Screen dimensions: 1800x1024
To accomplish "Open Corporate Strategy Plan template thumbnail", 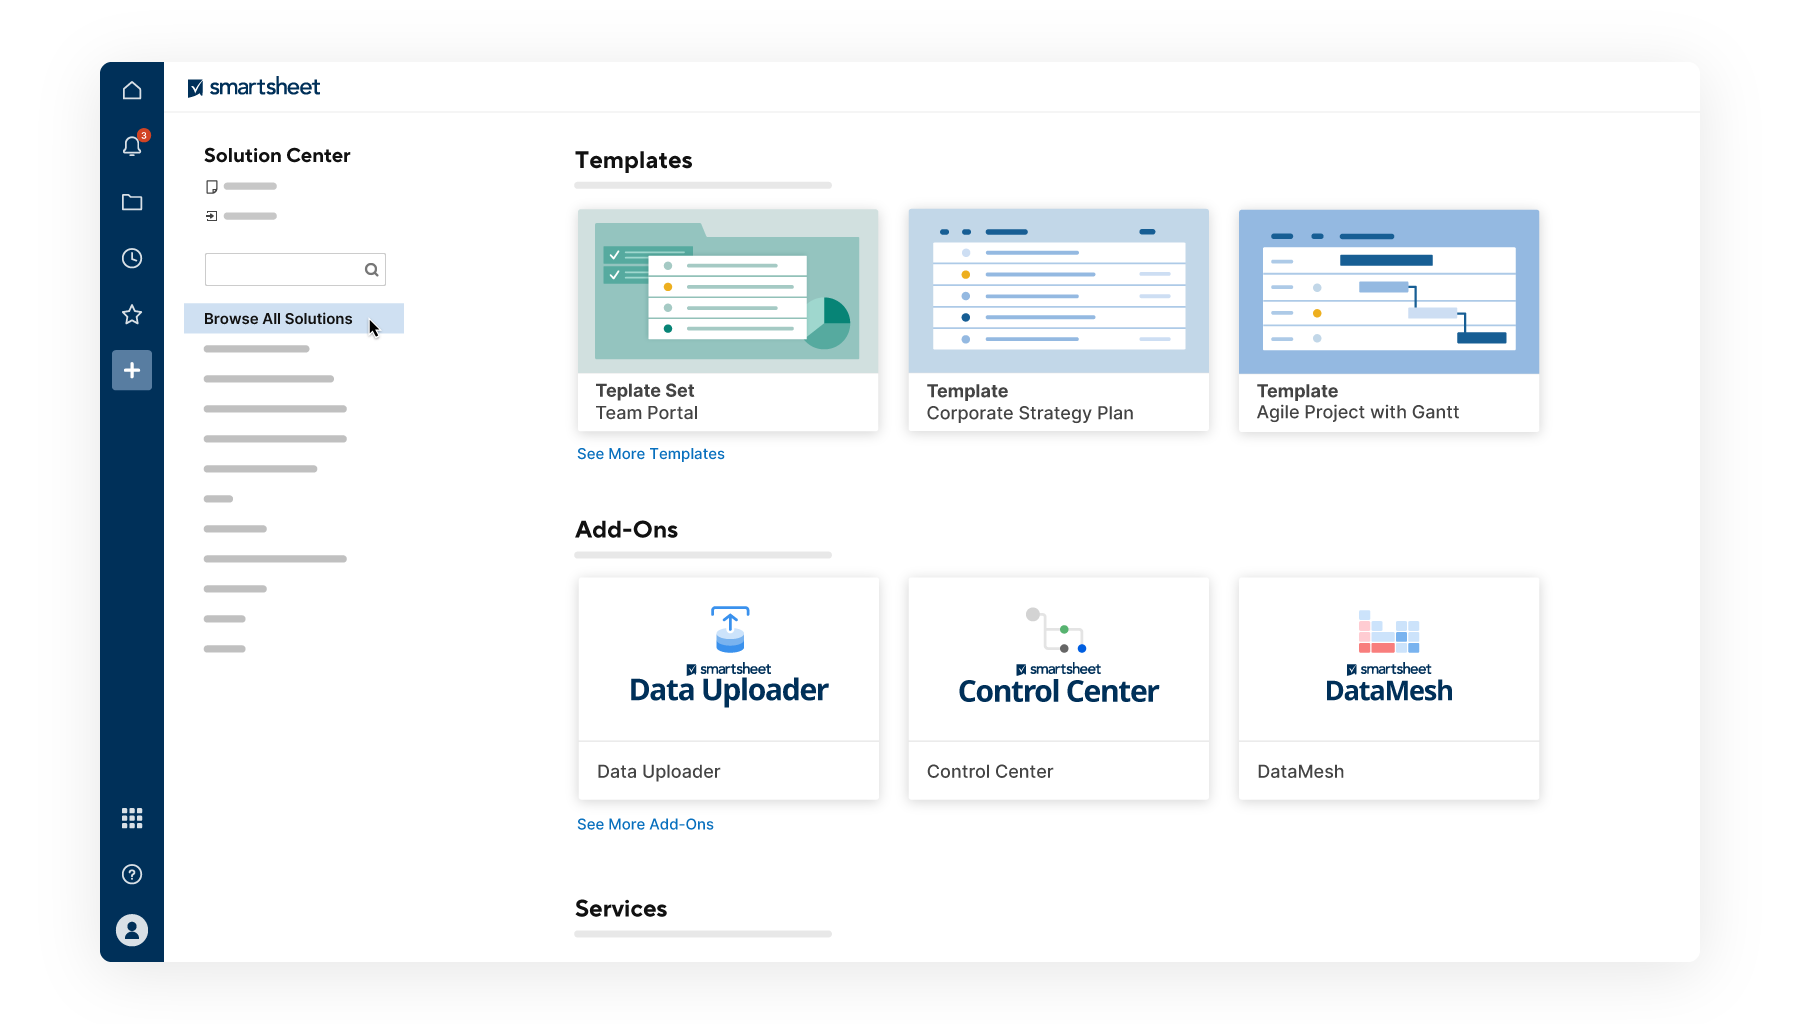I will [x=1059, y=291].
